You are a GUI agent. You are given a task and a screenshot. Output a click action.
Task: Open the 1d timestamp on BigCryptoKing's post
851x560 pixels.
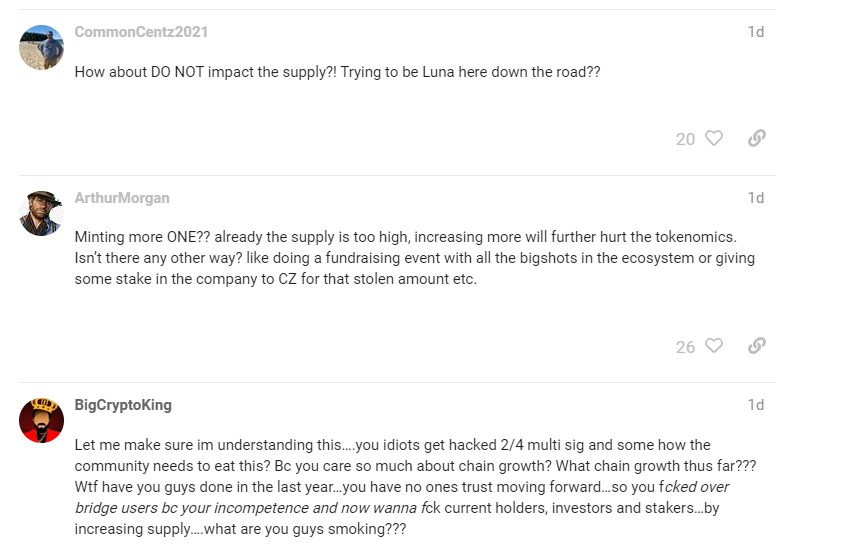755,405
